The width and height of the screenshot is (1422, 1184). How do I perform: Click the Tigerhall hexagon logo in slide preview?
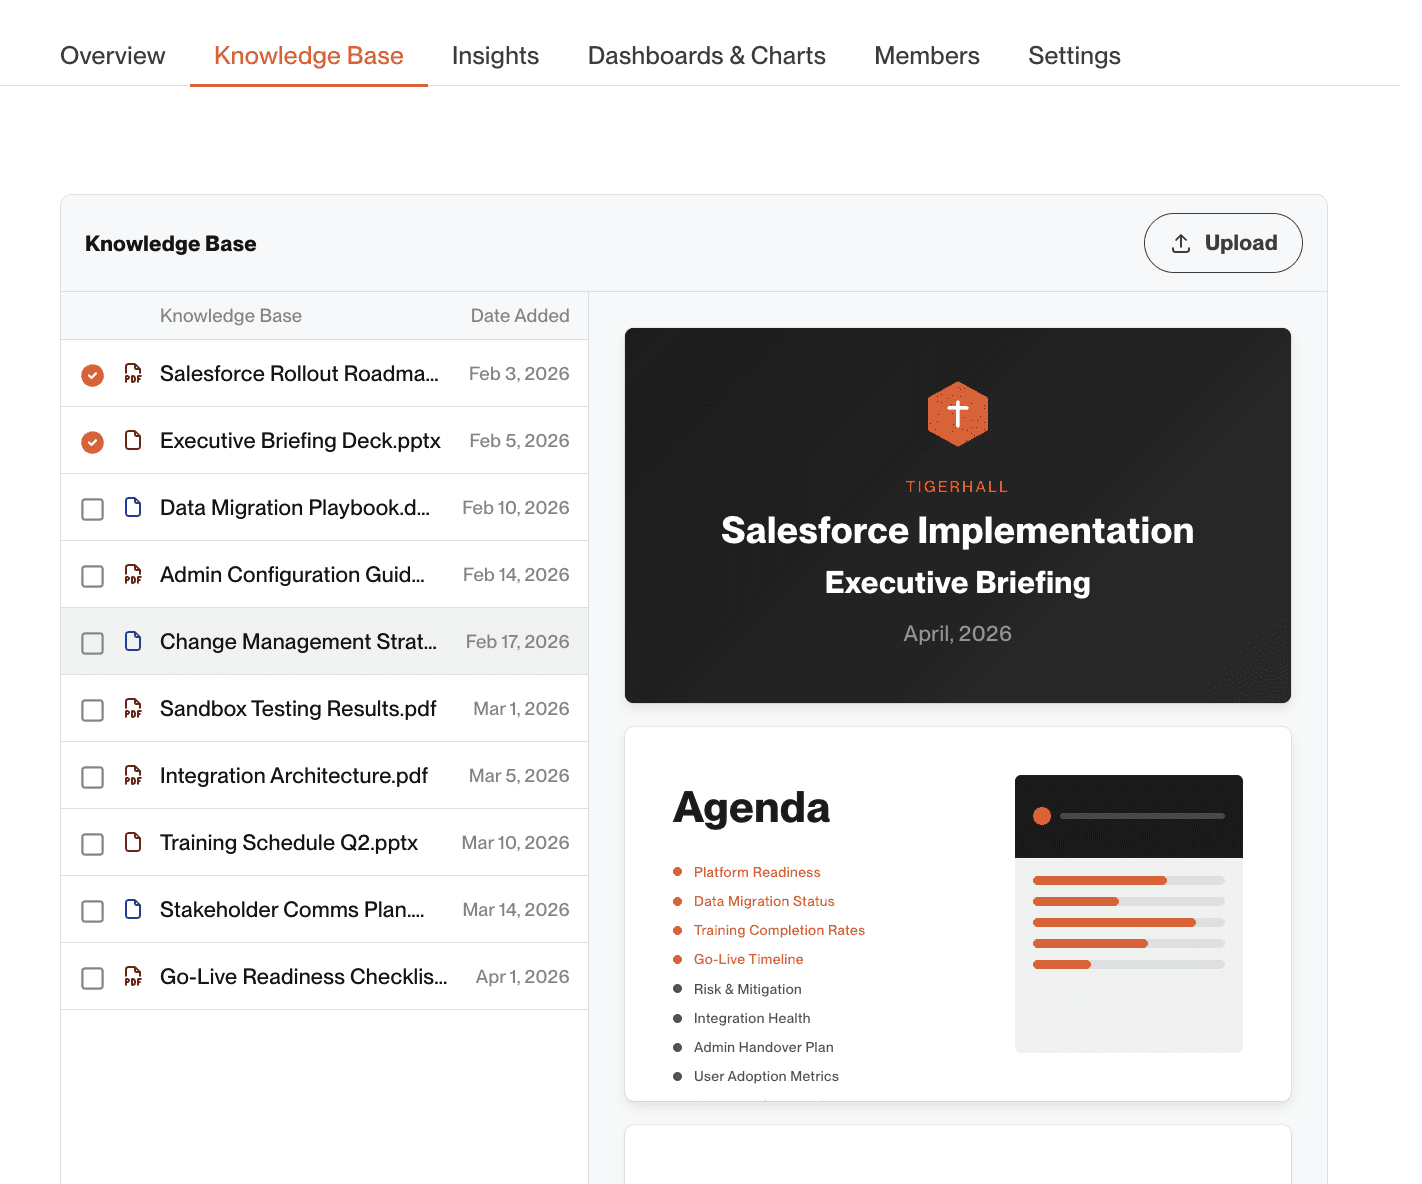tap(958, 413)
